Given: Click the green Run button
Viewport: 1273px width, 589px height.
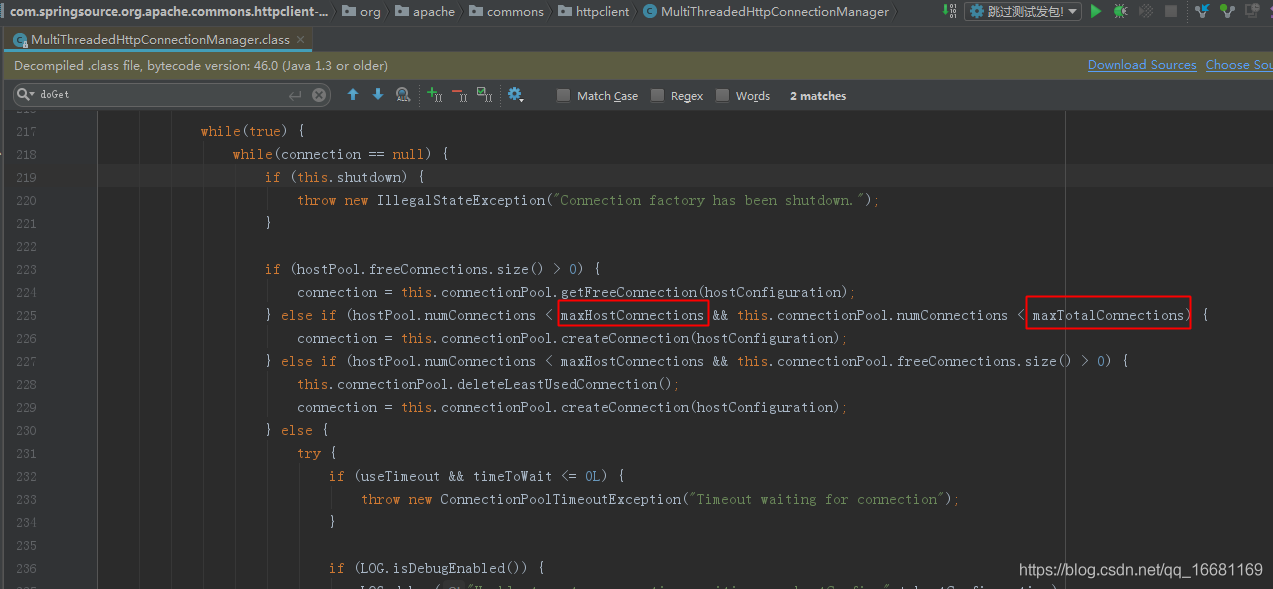Looking at the screenshot, I should tap(1096, 11).
